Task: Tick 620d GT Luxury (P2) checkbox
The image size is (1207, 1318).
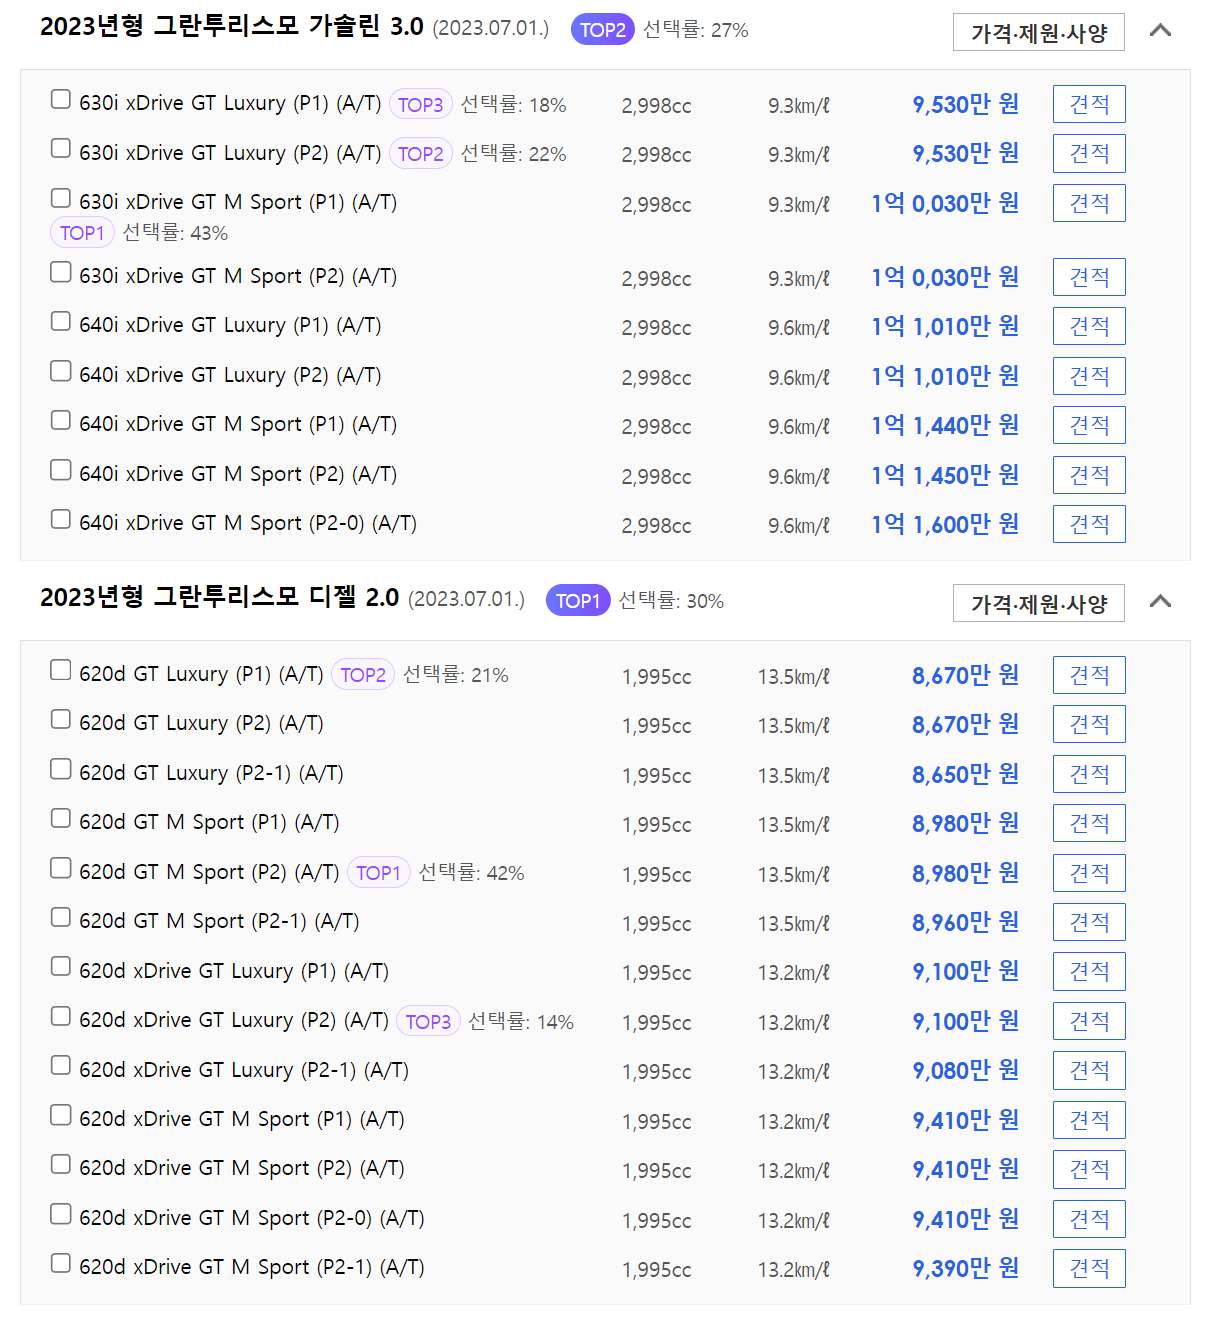Action: pos(61,719)
